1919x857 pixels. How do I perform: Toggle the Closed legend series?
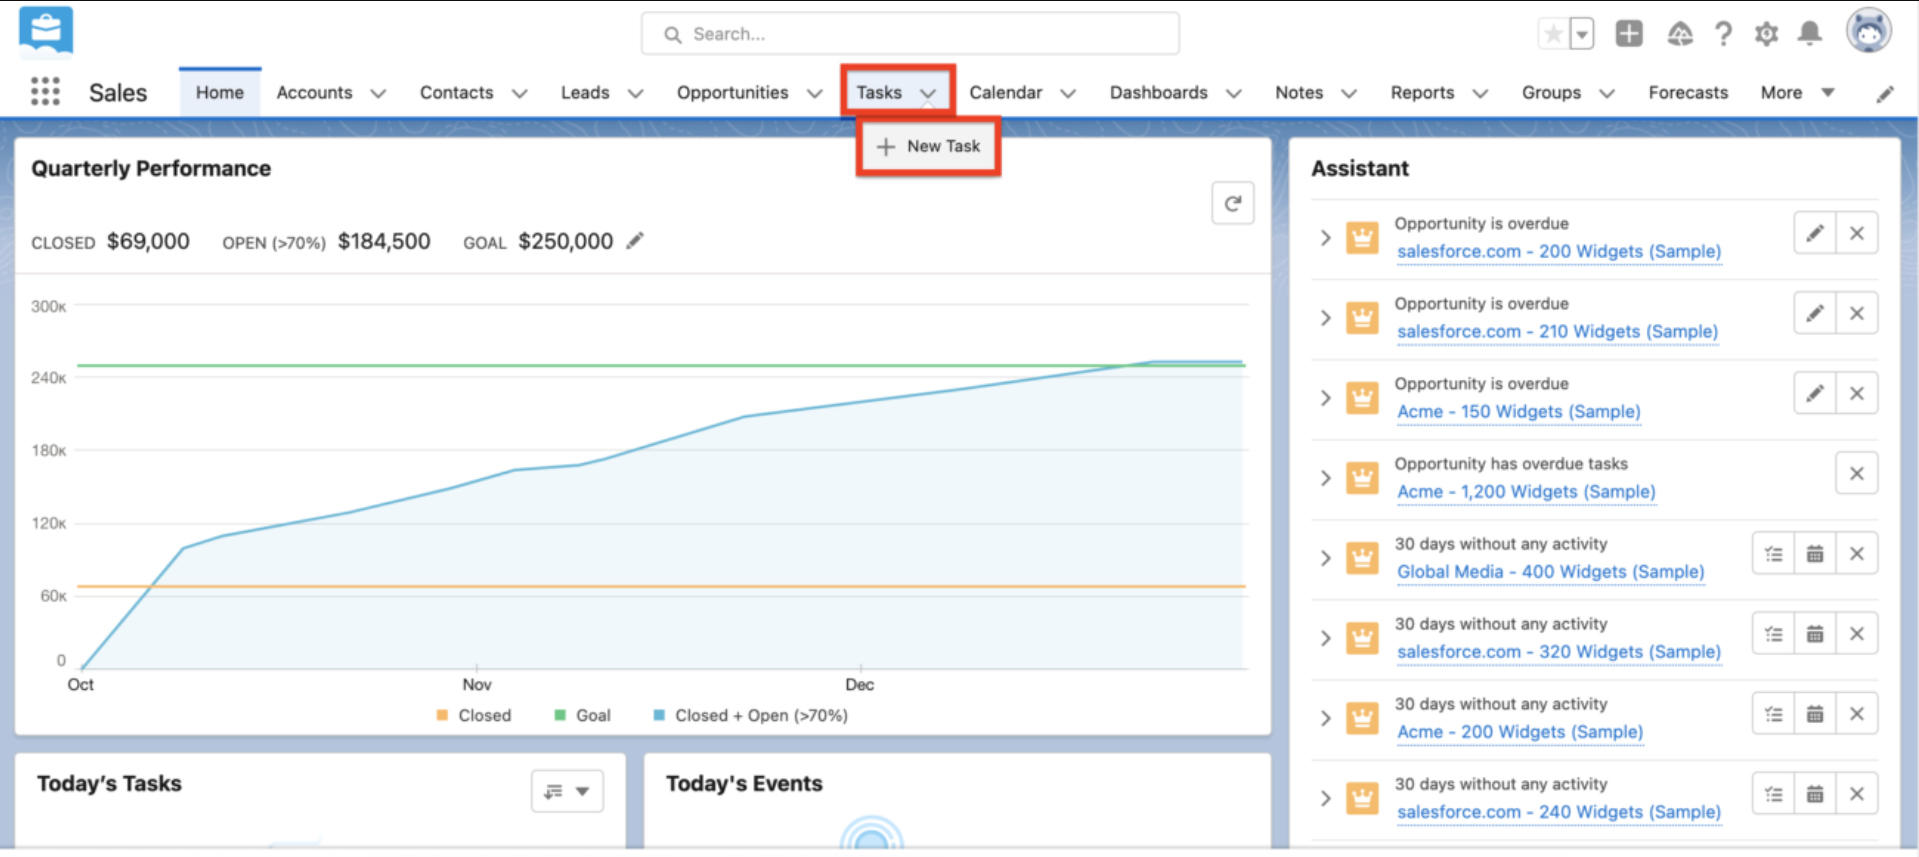click(474, 715)
